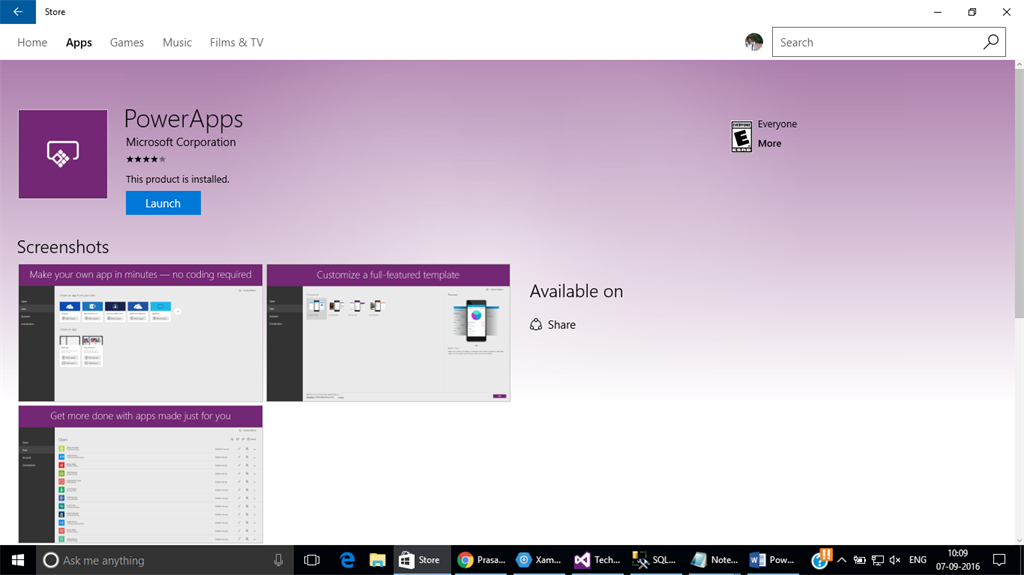The width and height of the screenshot is (1024, 575).
Task: Switch to Word 'Pow...' document
Action: pyautogui.click(x=772, y=560)
